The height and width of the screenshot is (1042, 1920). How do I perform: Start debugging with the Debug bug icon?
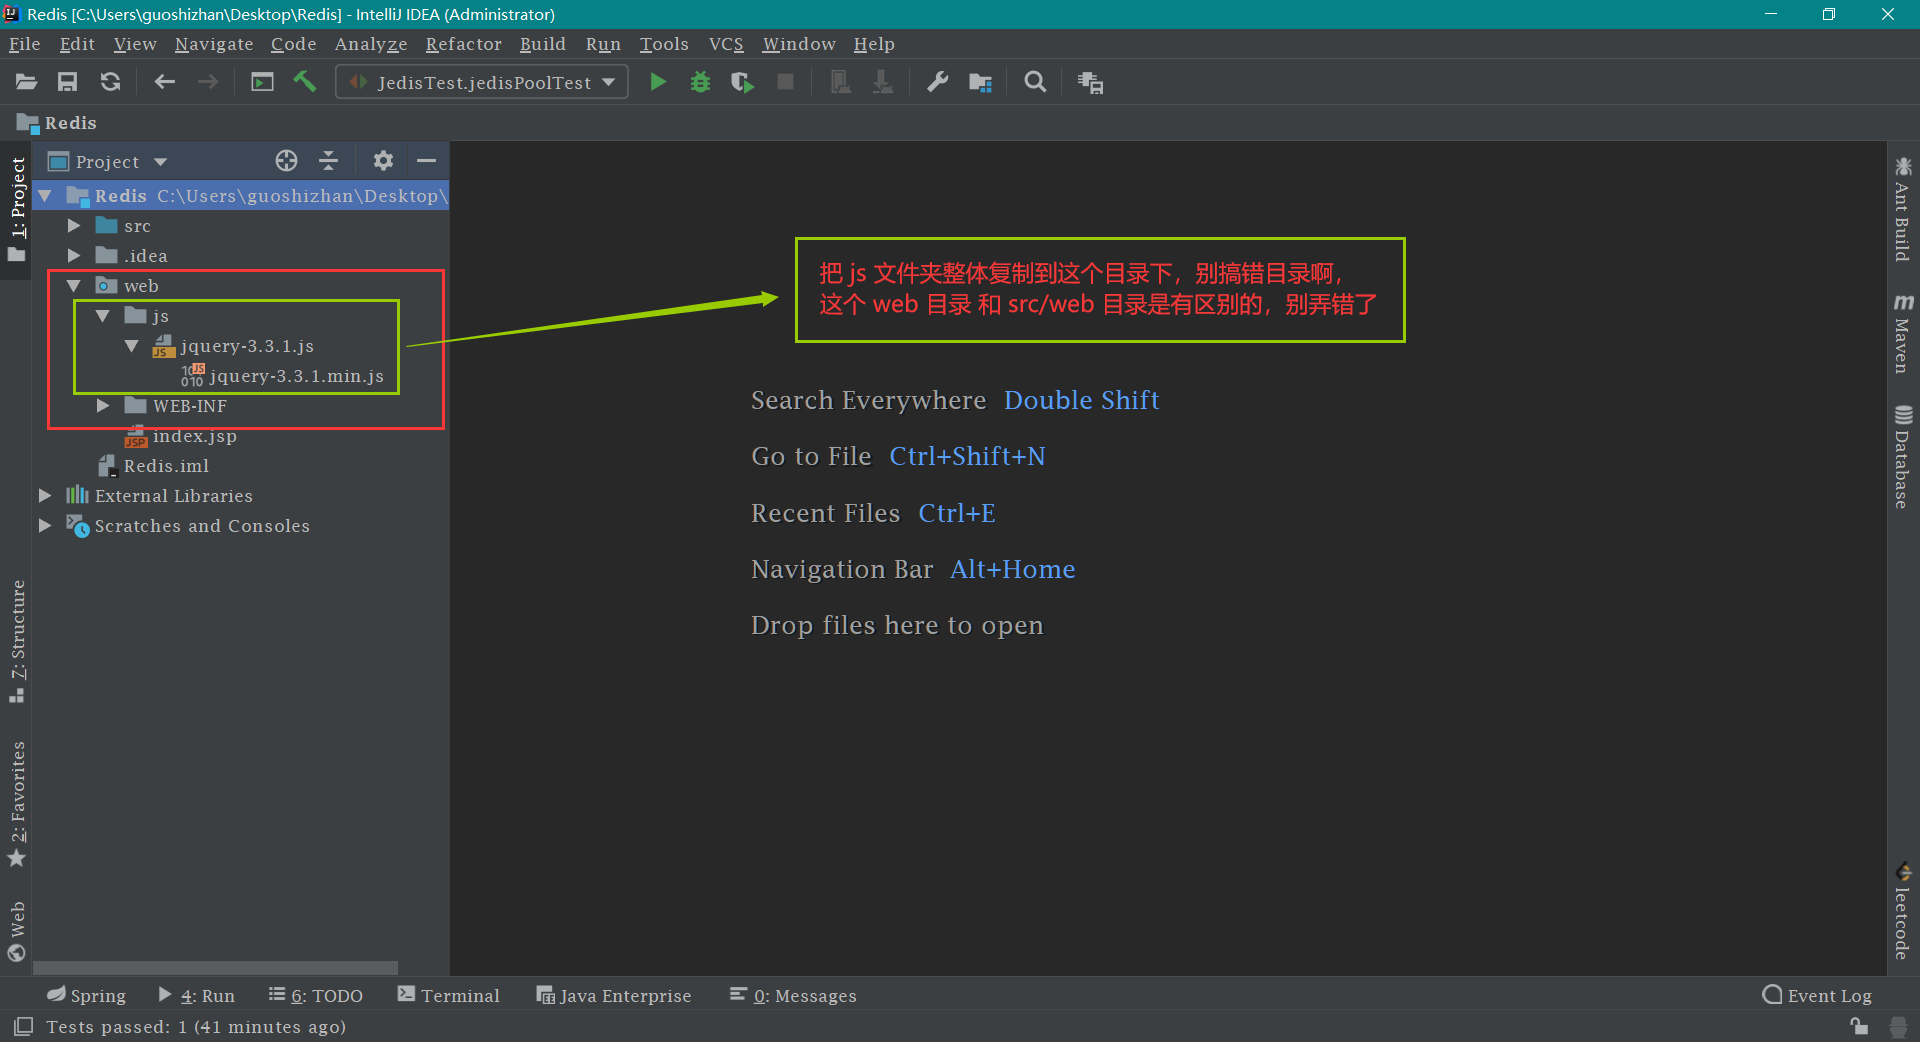coord(700,82)
